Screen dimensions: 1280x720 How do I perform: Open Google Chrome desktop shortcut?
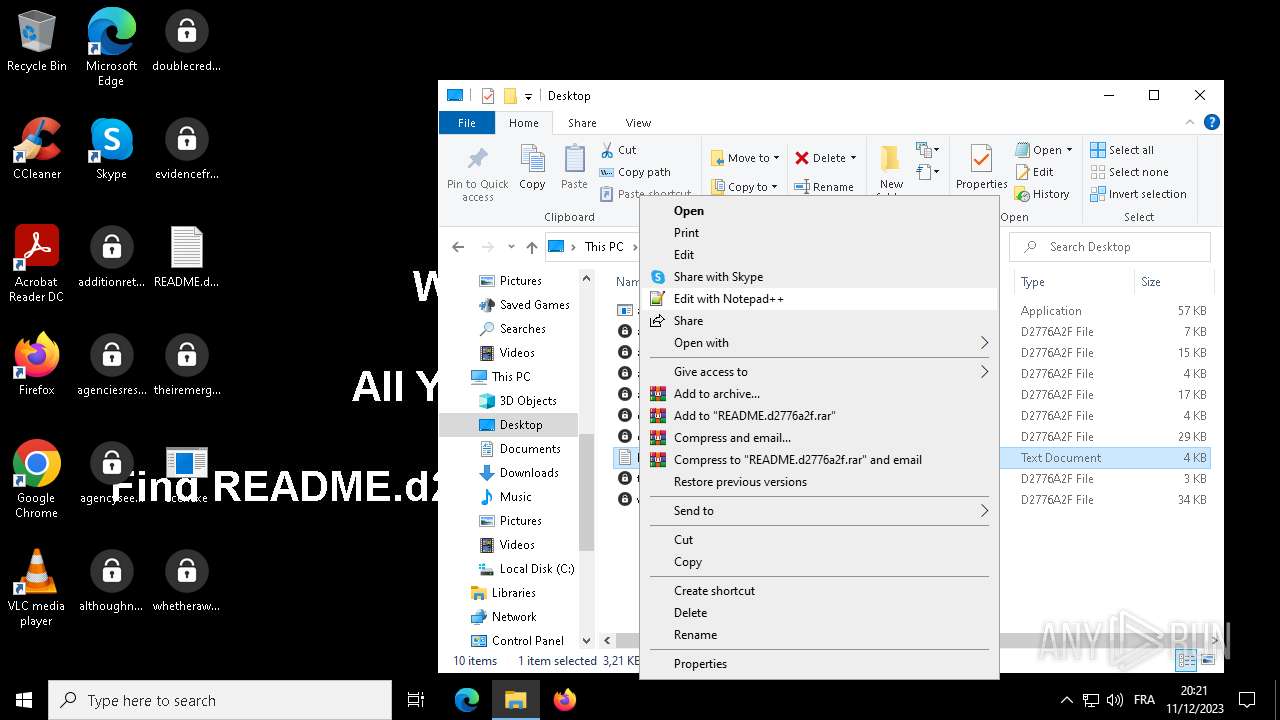pyautogui.click(x=37, y=480)
